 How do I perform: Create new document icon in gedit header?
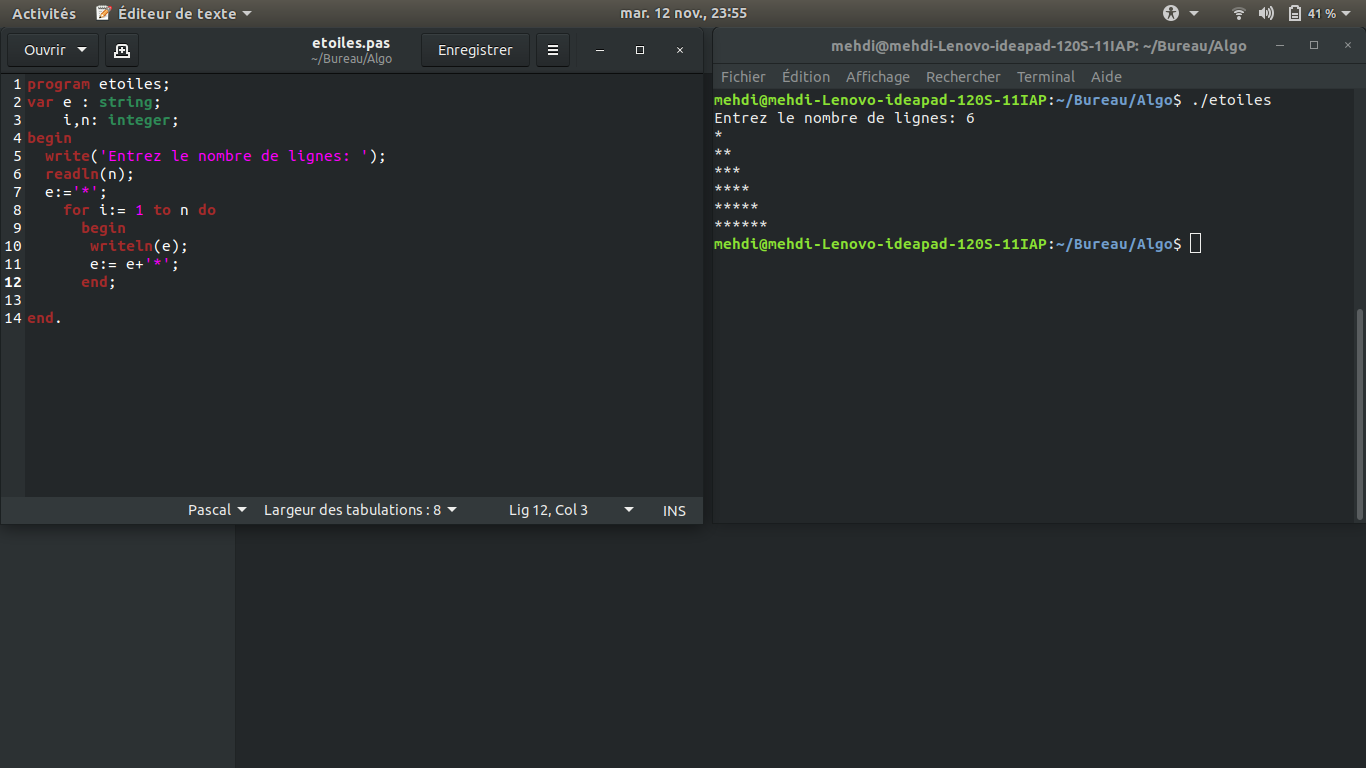pos(122,50)
